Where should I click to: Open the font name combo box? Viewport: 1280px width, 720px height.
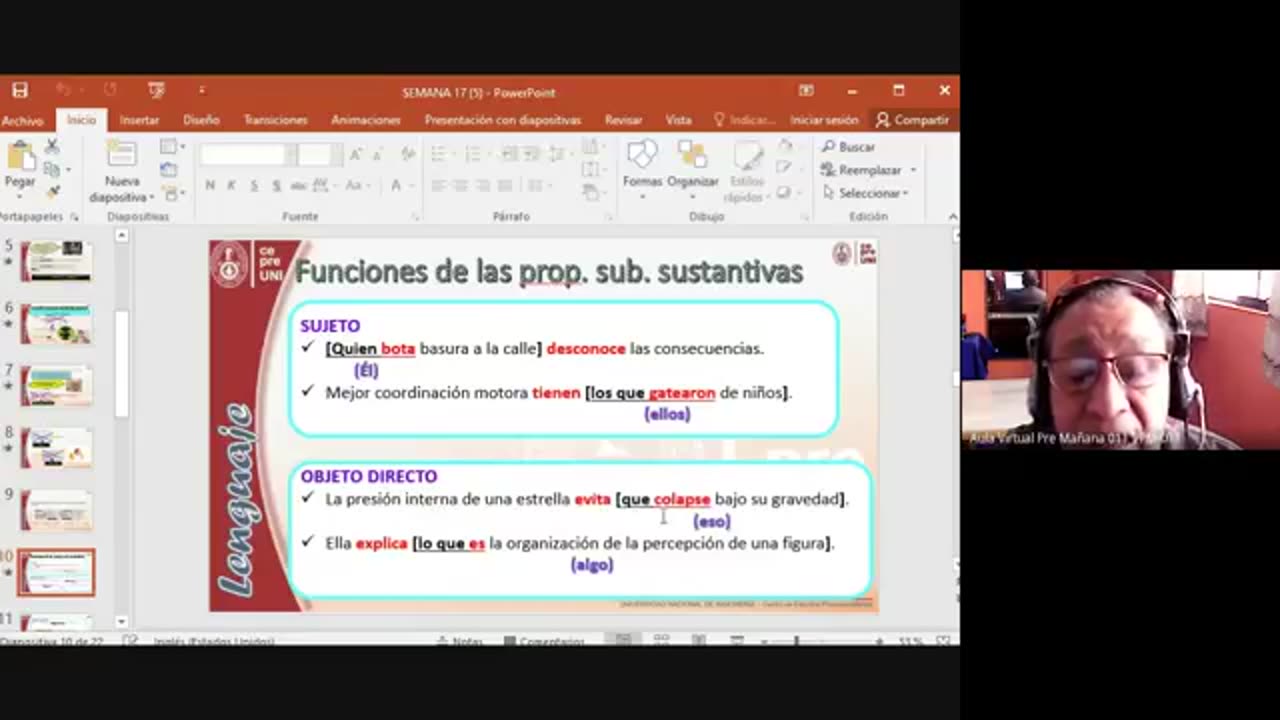[249, 155]
